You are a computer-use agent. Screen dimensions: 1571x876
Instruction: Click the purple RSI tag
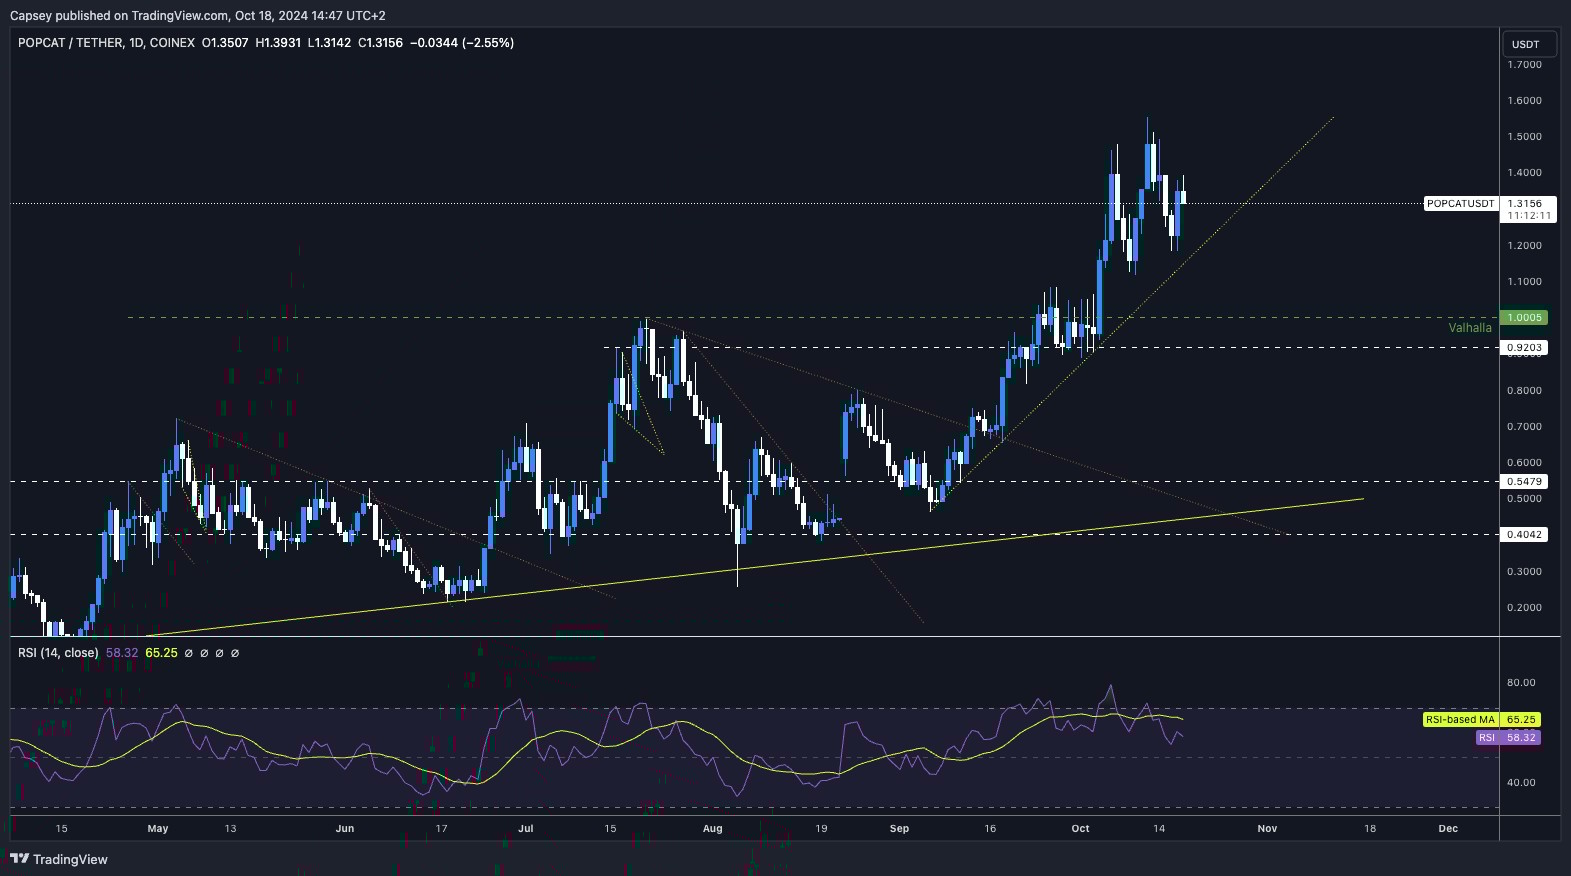click(1487, 738)
